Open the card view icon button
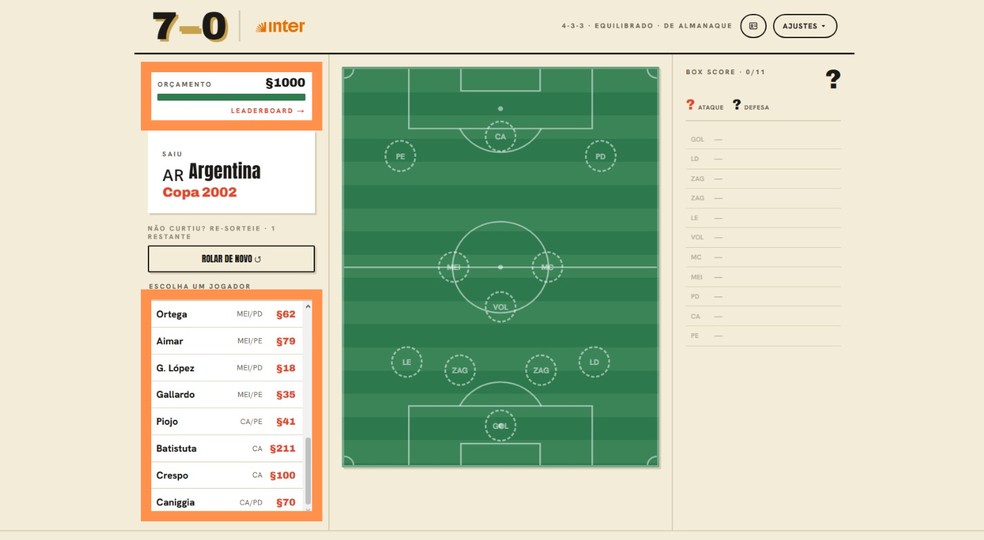 coord(753,26)
